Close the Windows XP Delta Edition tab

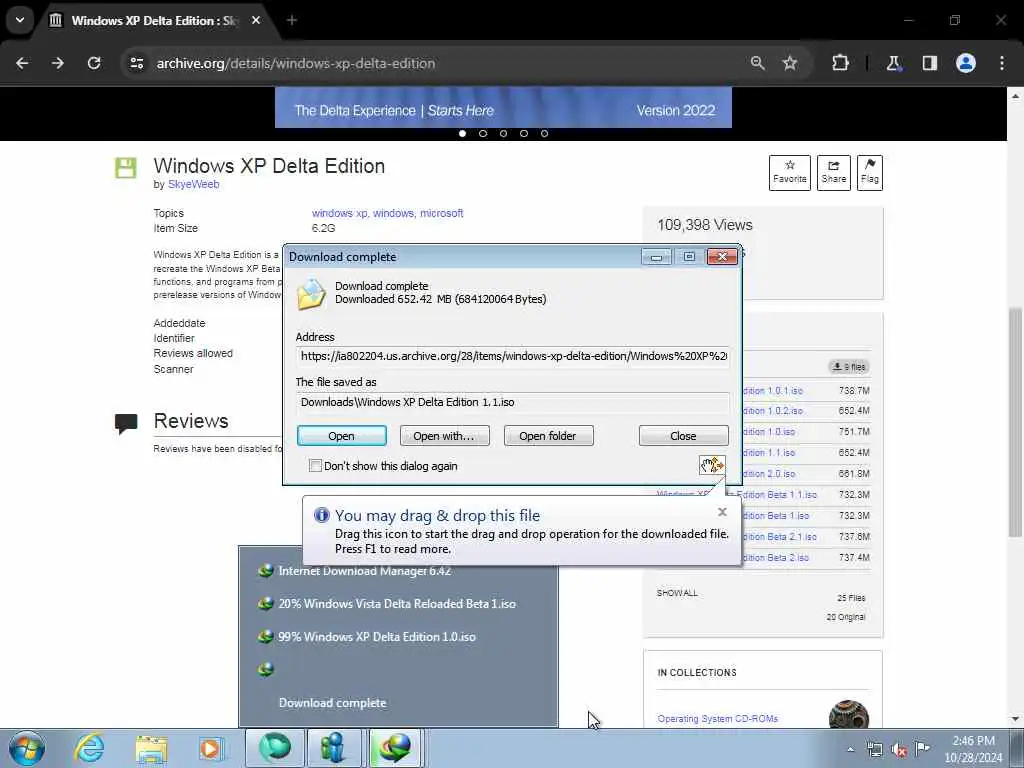[x=256, y=20]
